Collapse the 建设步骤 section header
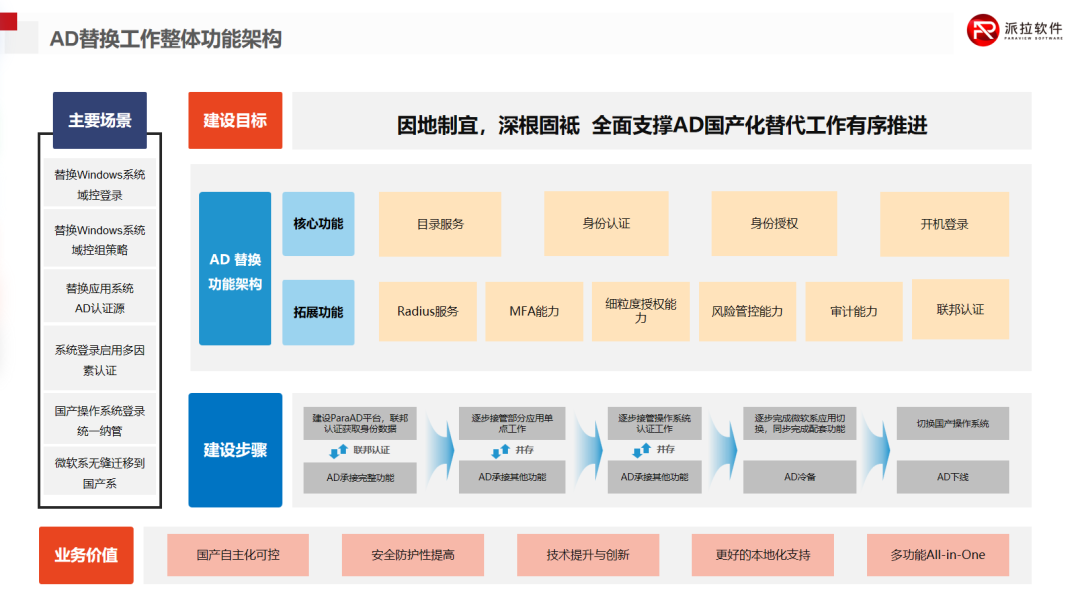This screenshot has width=1080, height=608. pos(235,449)
